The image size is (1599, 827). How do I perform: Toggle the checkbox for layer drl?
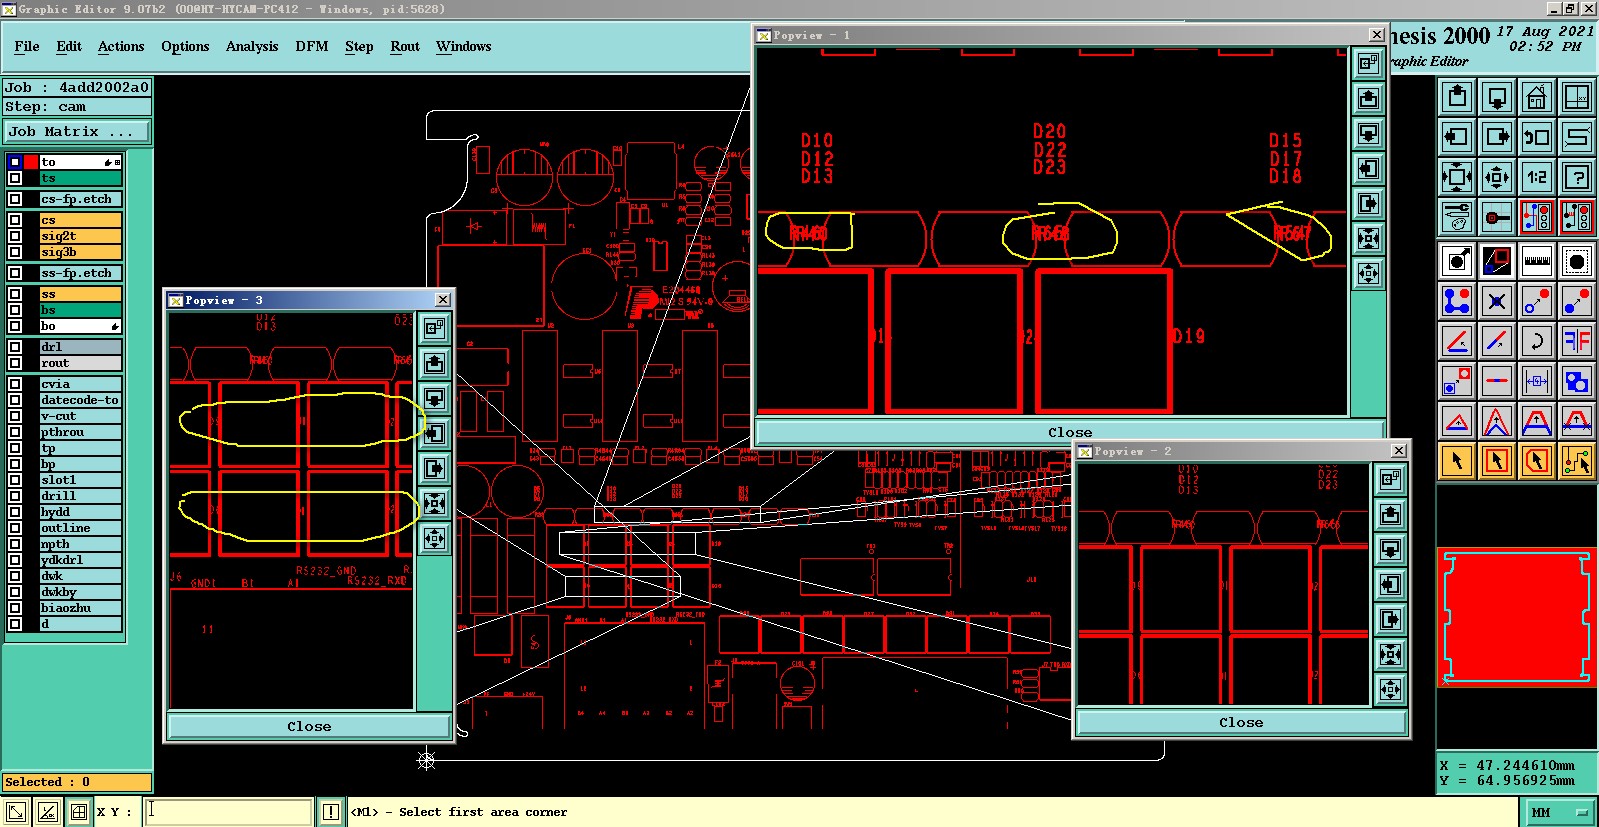[15, 347]
